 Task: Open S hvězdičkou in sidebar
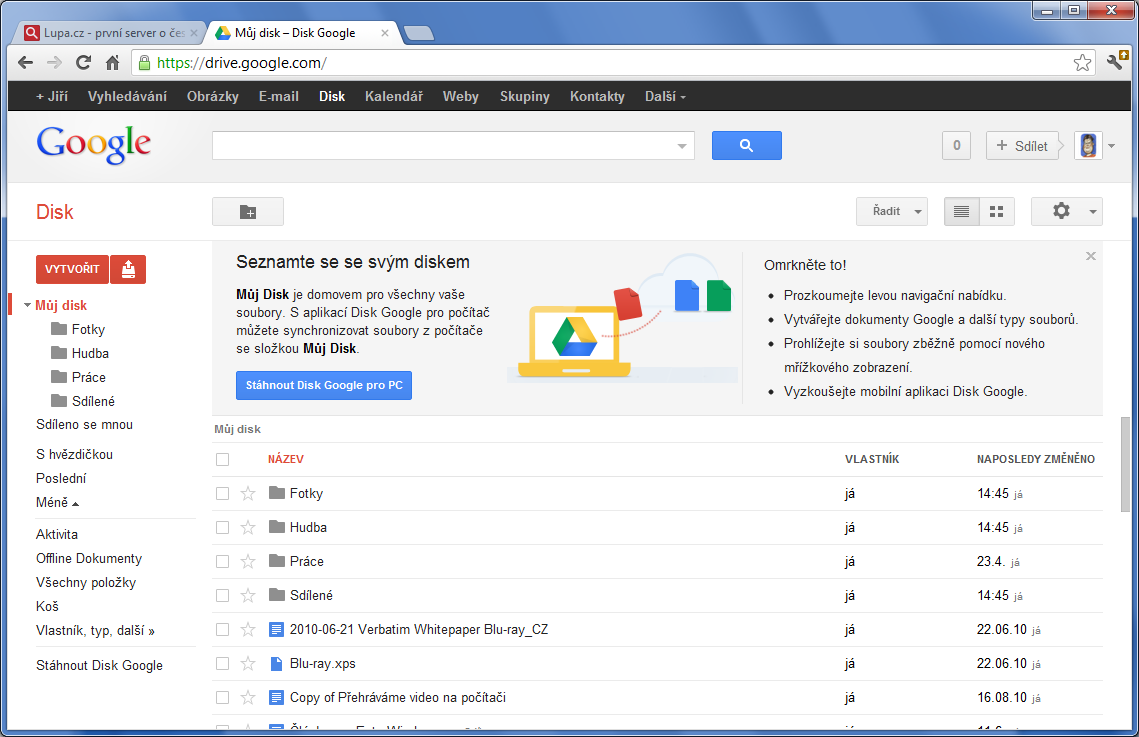click(74, 455)
